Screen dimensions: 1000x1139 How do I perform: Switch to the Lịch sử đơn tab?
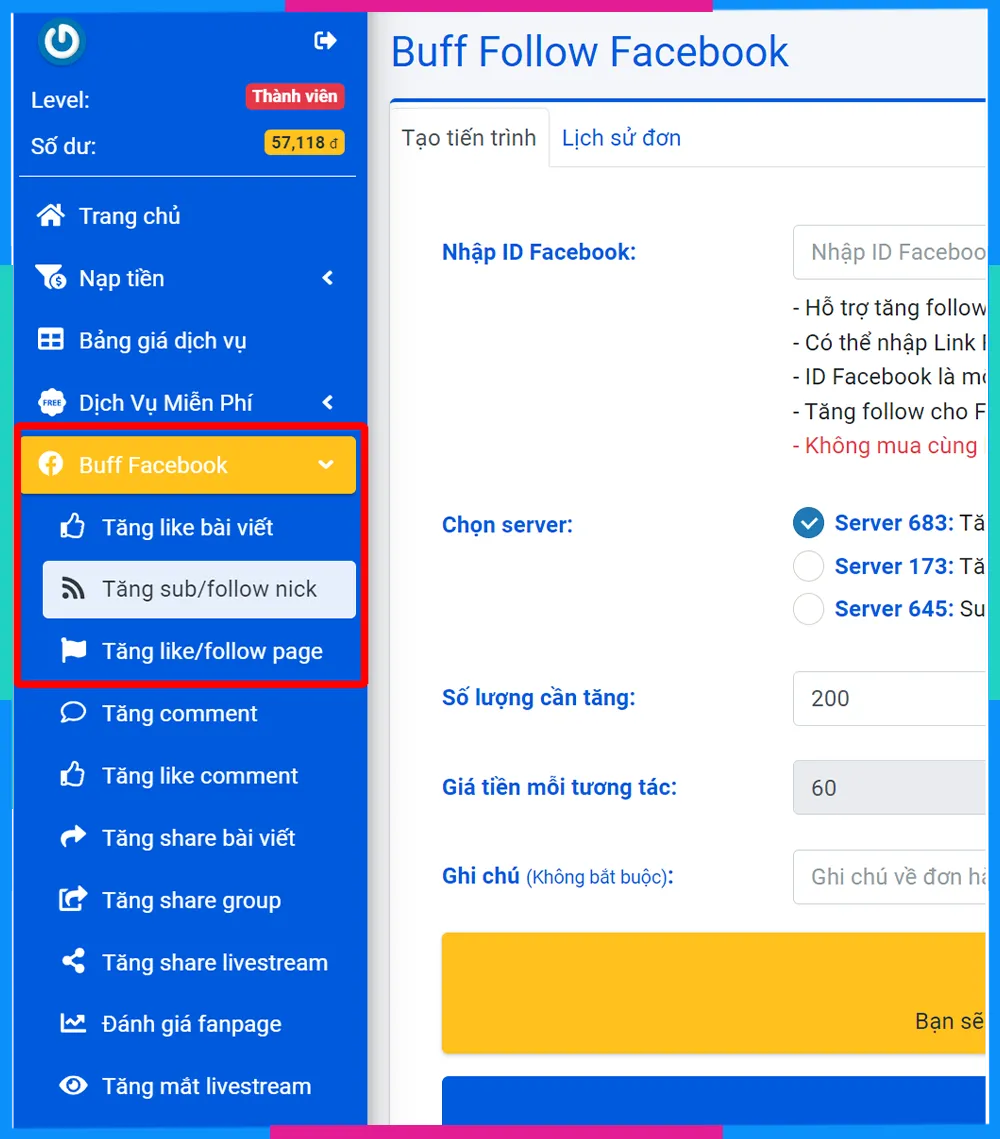(620, 138)
